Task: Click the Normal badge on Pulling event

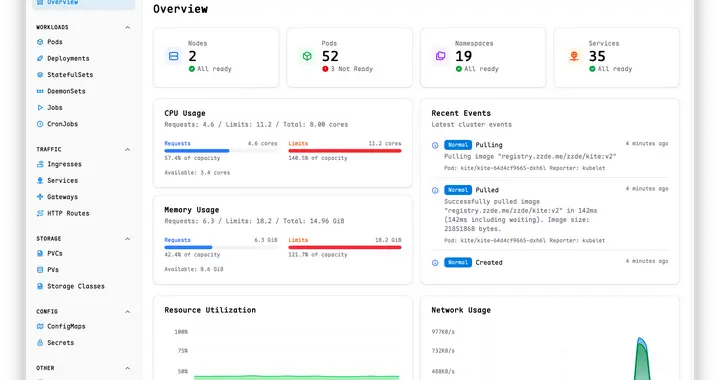Action: tap(458, 145)
